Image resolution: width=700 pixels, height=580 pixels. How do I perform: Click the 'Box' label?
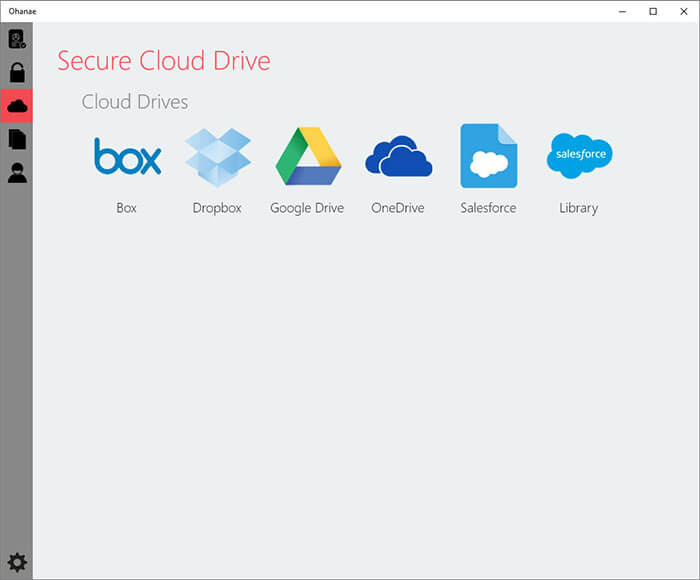point(126,208)
